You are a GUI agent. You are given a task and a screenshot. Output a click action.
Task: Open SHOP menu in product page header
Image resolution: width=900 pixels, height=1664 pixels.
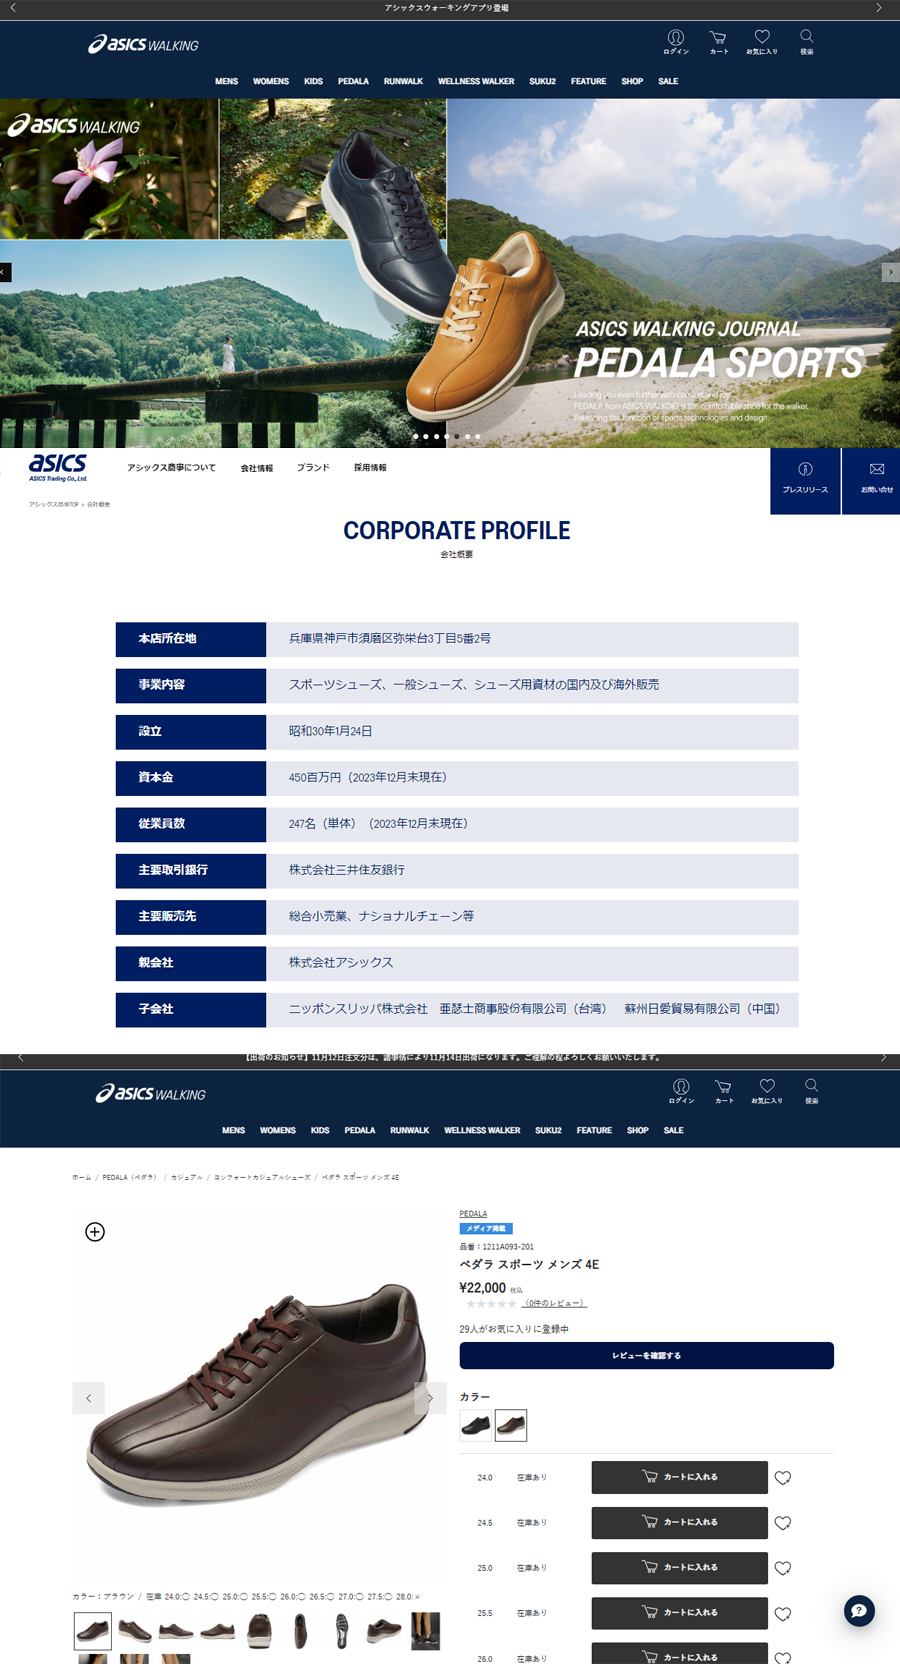pyautogui.click(x=638, y=1130)
